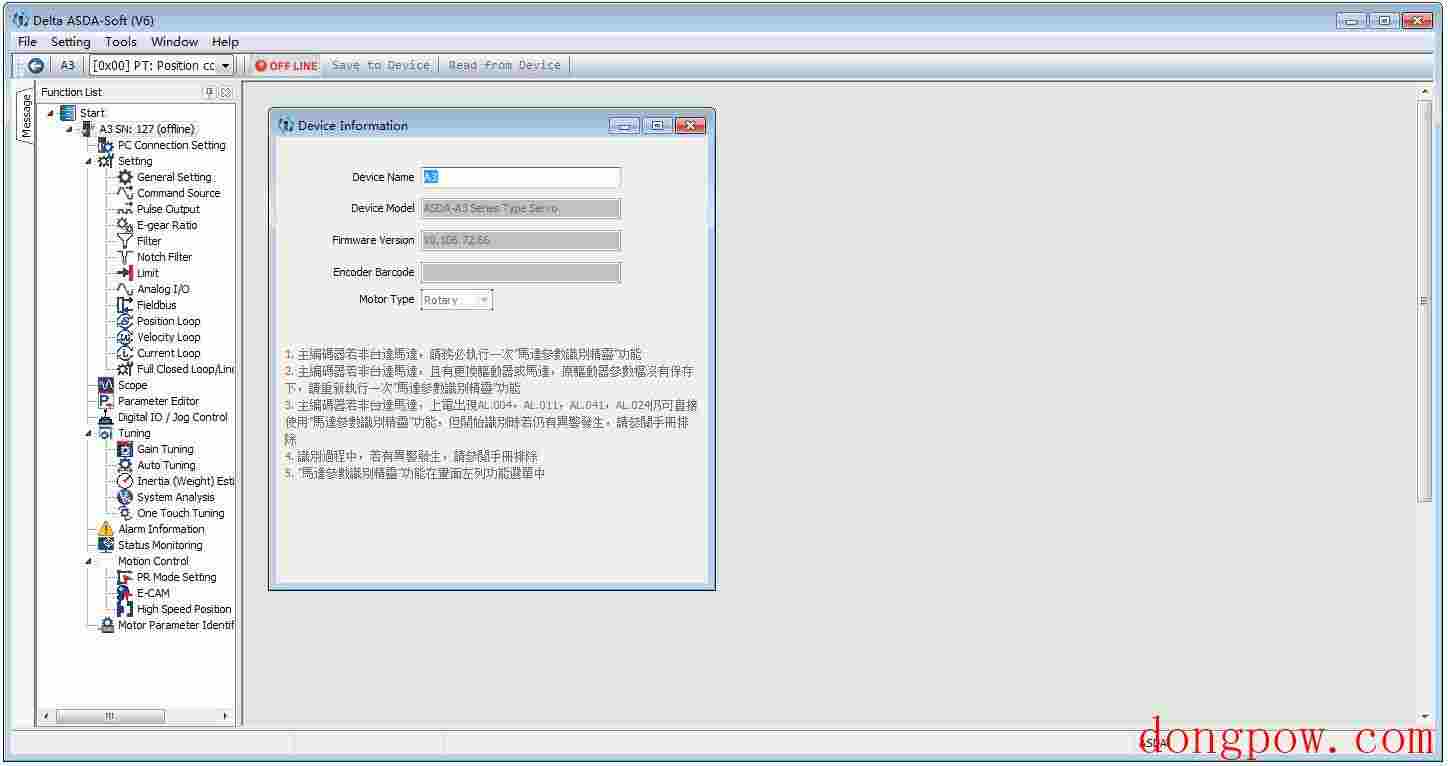Click the Device Model field
Screen dimensions: 1448x766
point(521,209)
